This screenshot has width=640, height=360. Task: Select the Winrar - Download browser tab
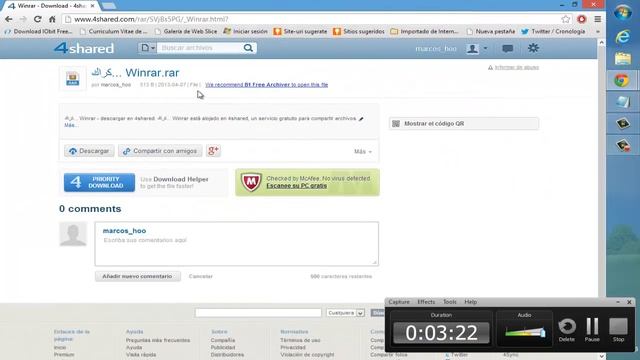(51, 6)
